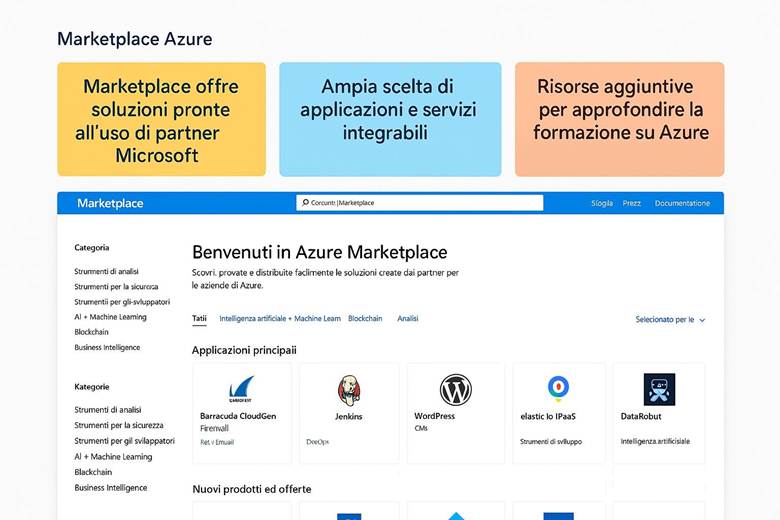Select Blackchain under Kategorie
Image resolution: width=780 pixels, height=520 pixels.
[93, 472]
